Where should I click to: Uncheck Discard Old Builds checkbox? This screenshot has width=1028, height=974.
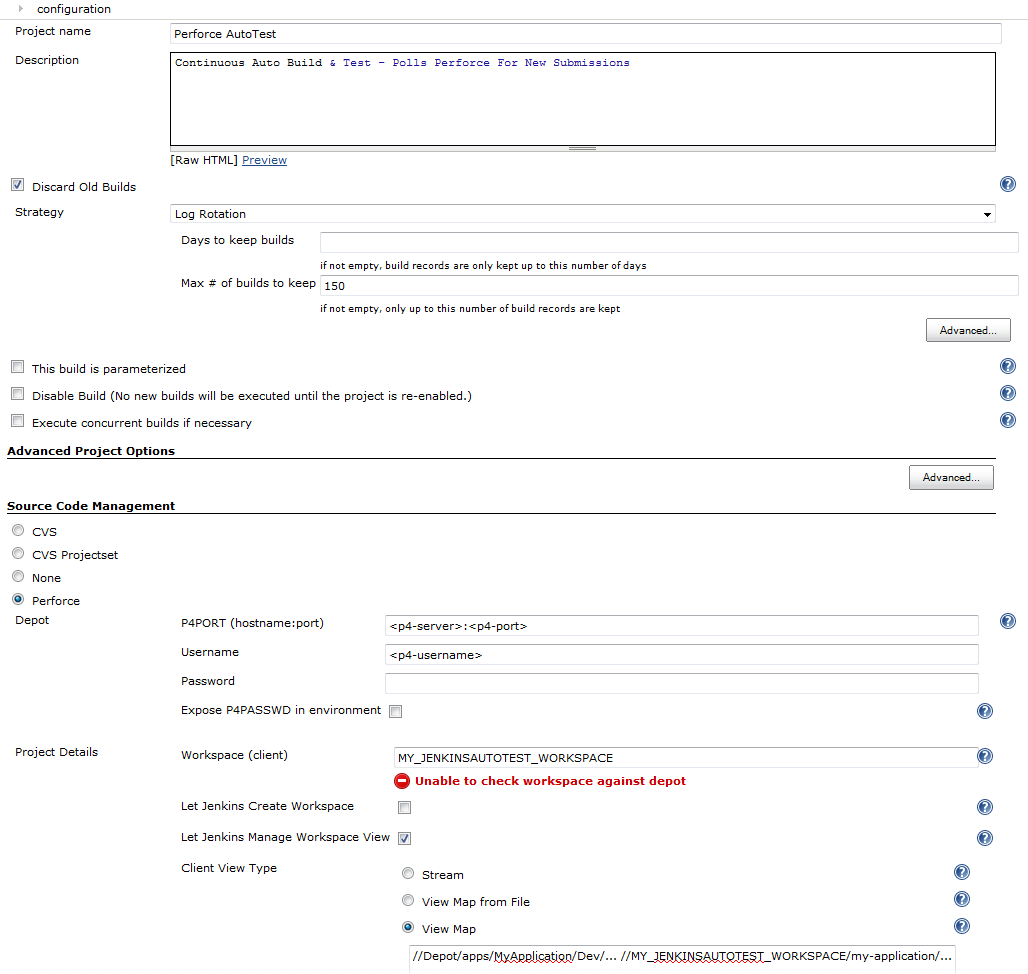click(x=18, y=185)
